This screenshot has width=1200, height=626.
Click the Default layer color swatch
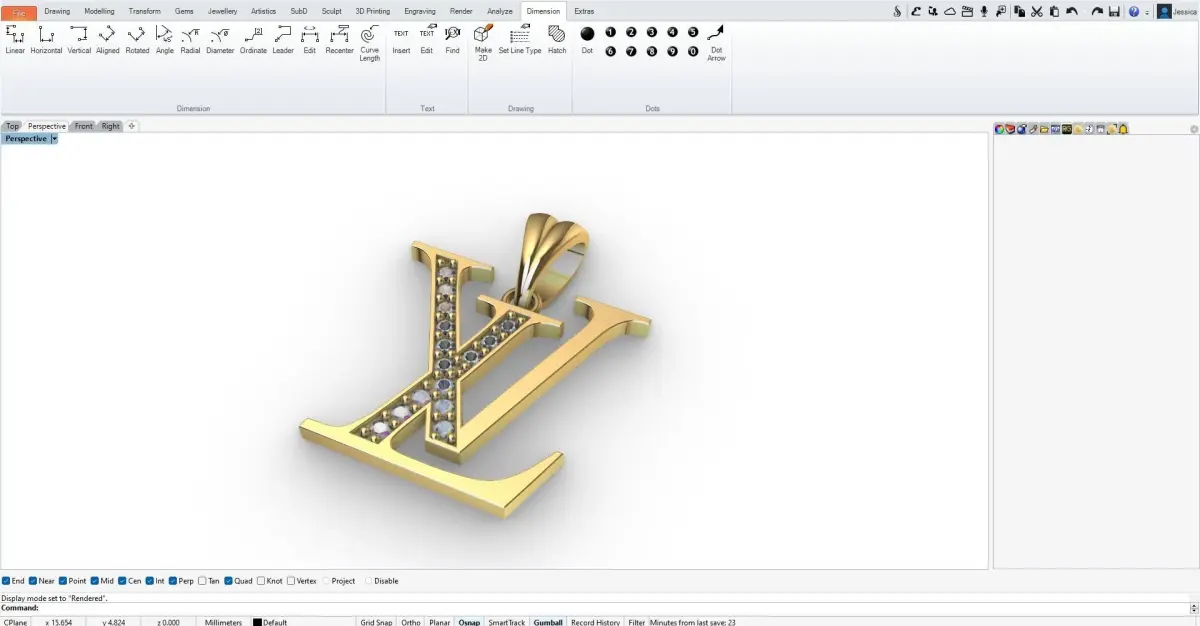257,622
